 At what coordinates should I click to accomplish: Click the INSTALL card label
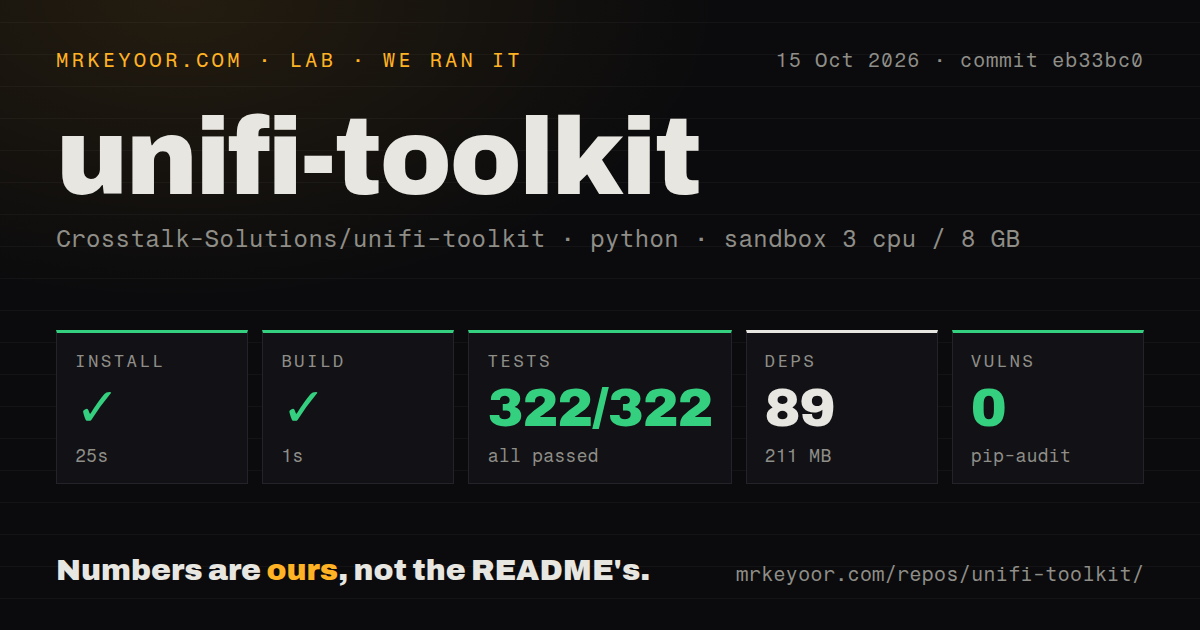(119, 362)
